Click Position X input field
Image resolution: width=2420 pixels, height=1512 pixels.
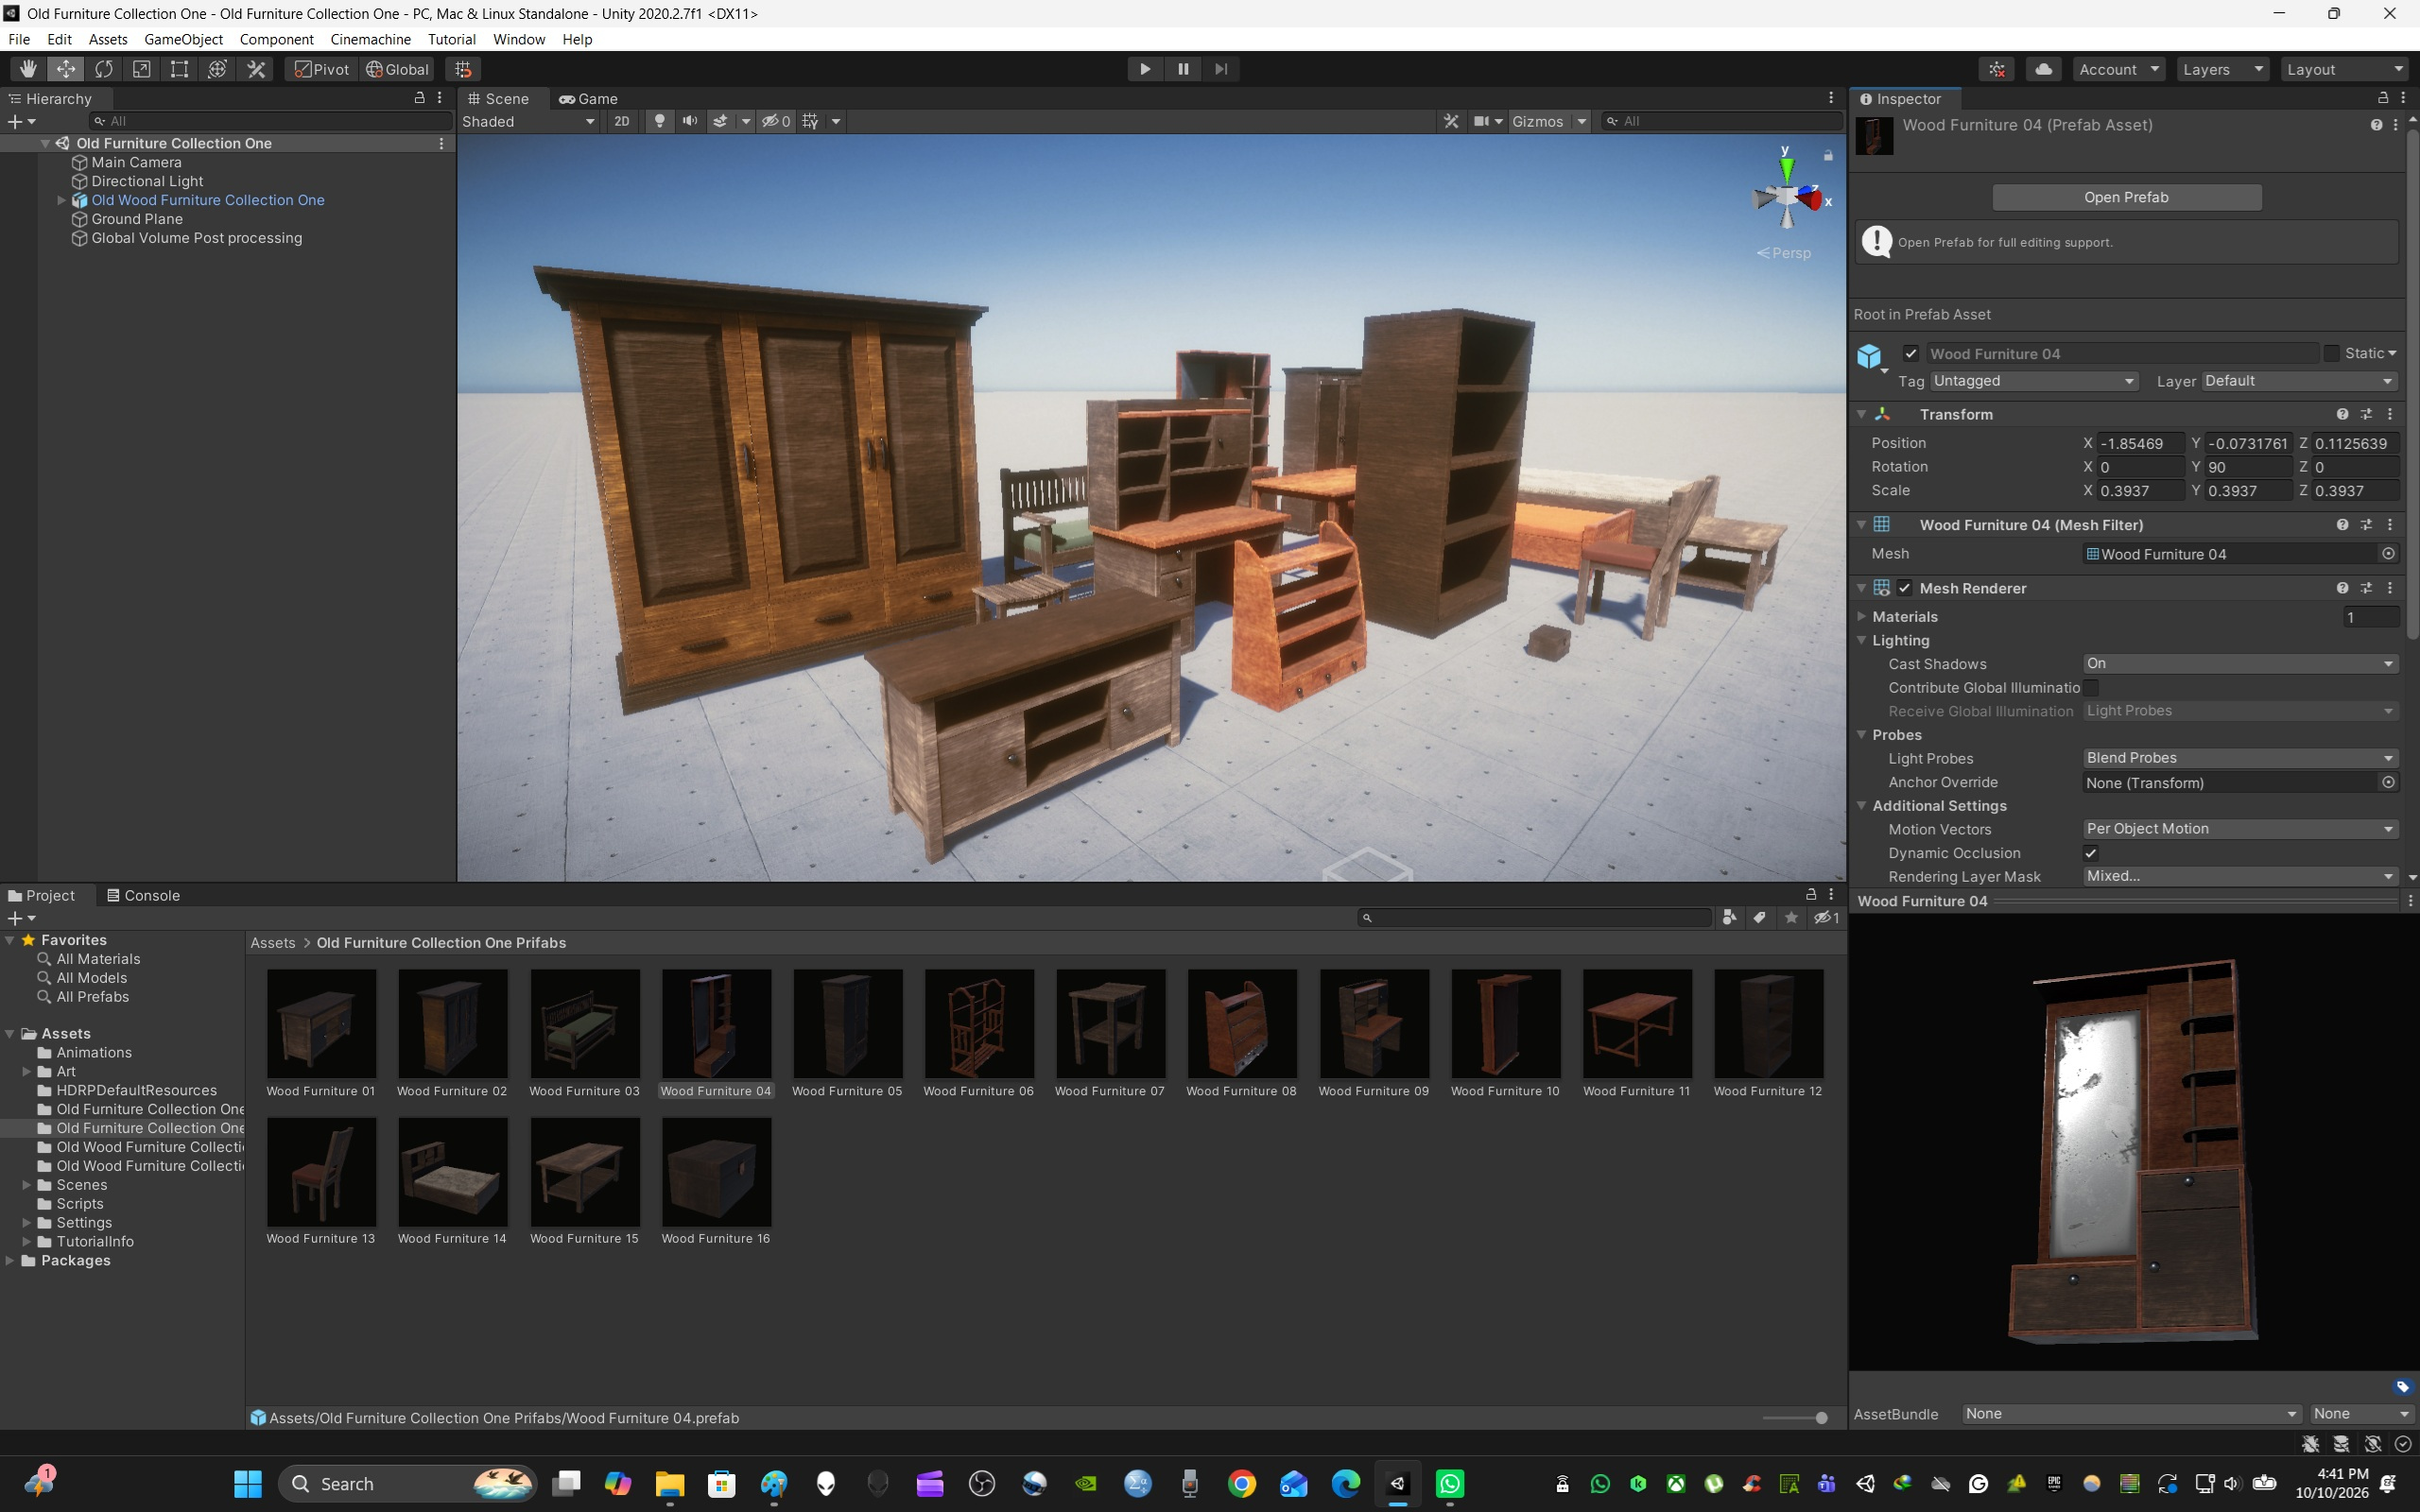click(2139, 443)
